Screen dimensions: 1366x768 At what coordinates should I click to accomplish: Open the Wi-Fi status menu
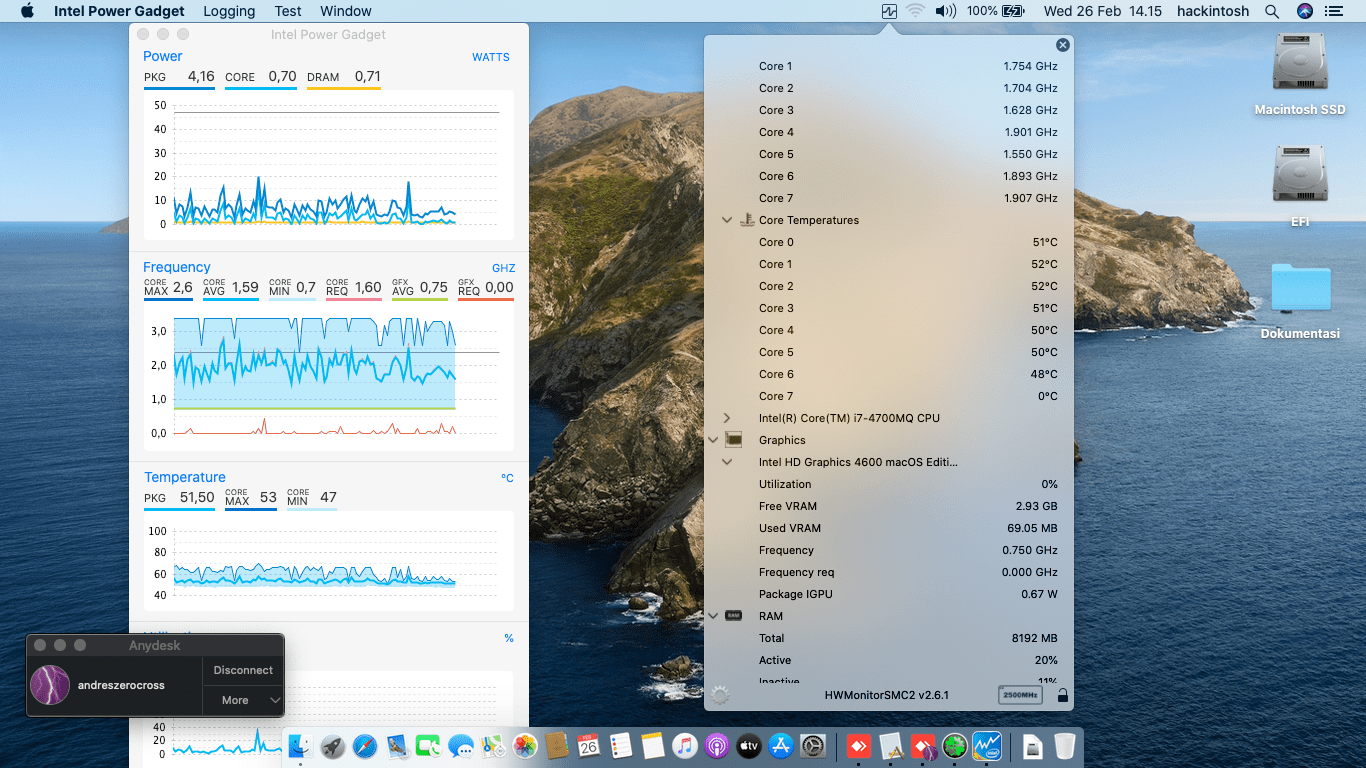[915, 11]
